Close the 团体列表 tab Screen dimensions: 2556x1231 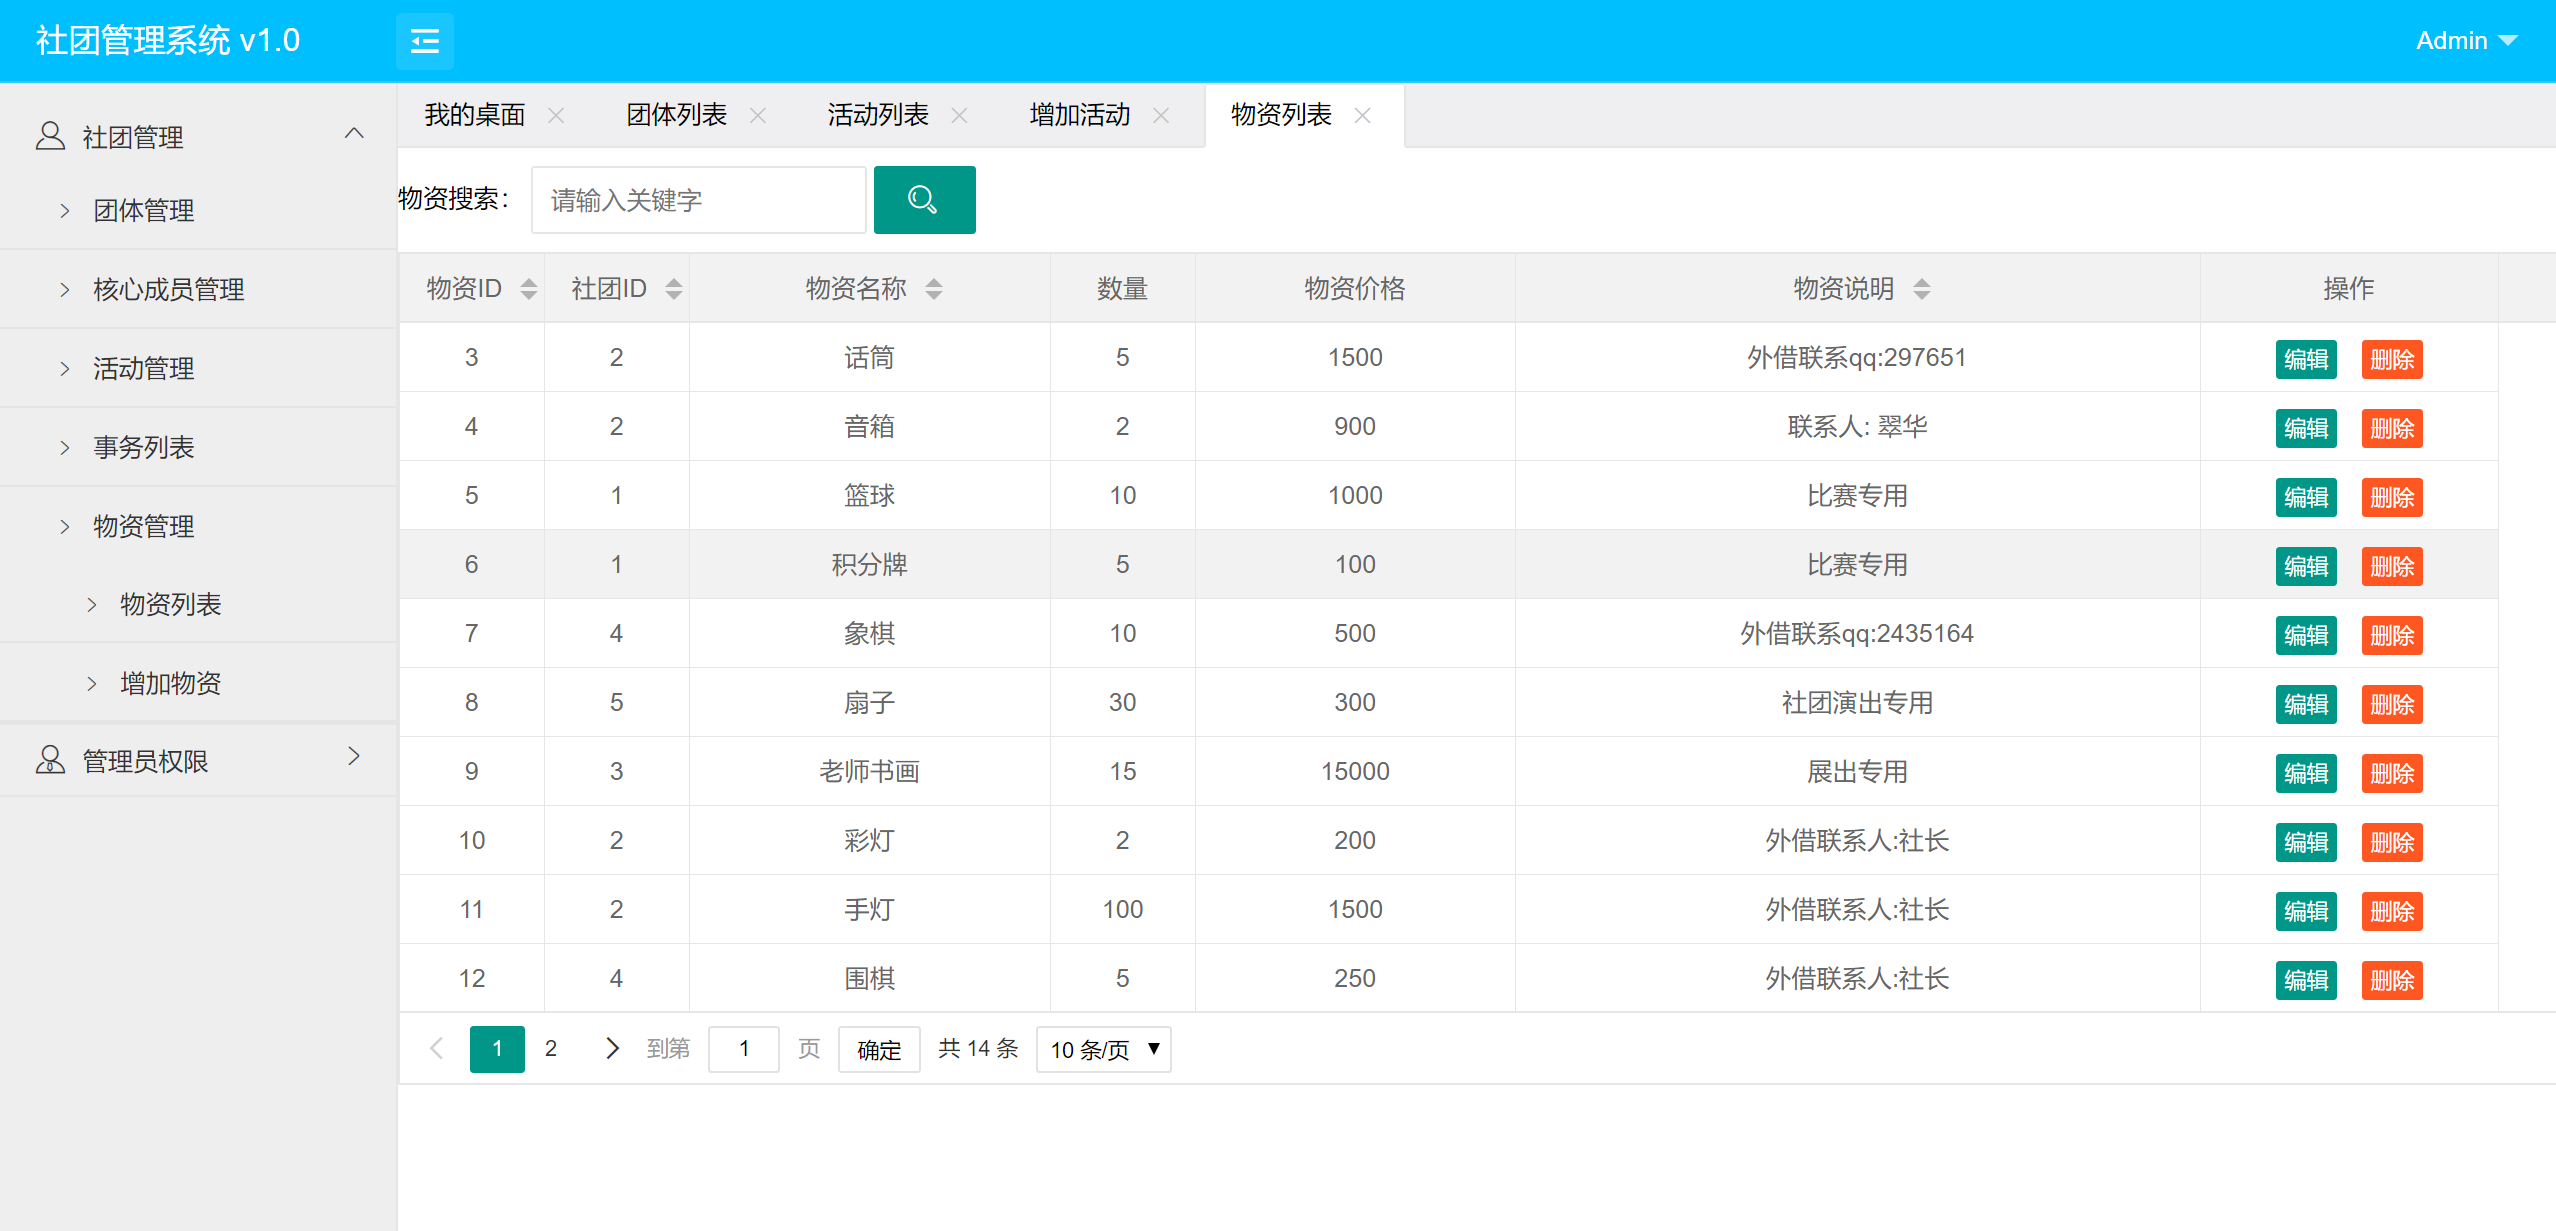point(758,116)
